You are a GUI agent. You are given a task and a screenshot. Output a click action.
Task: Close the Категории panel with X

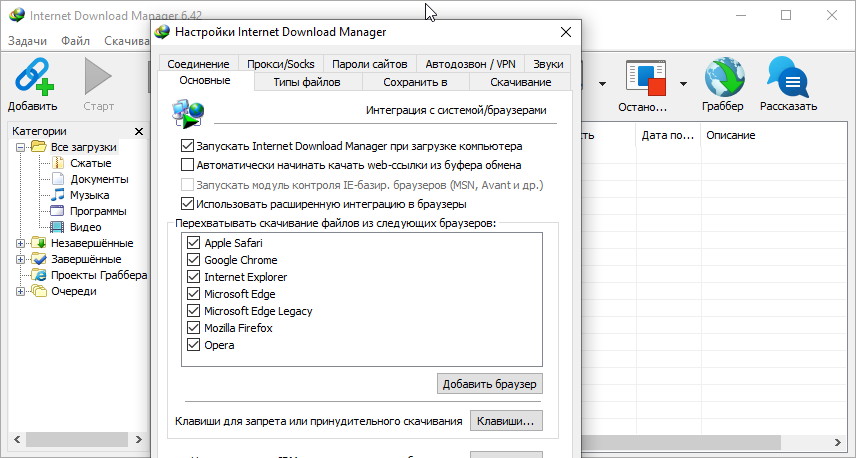[x=139, y=131]
